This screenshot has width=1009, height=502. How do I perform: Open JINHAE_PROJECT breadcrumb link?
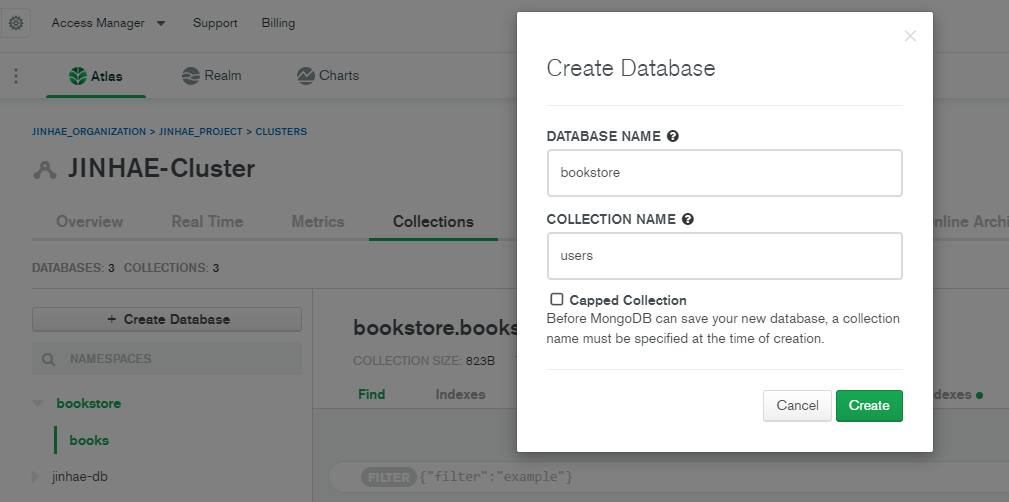coord(201,131)
